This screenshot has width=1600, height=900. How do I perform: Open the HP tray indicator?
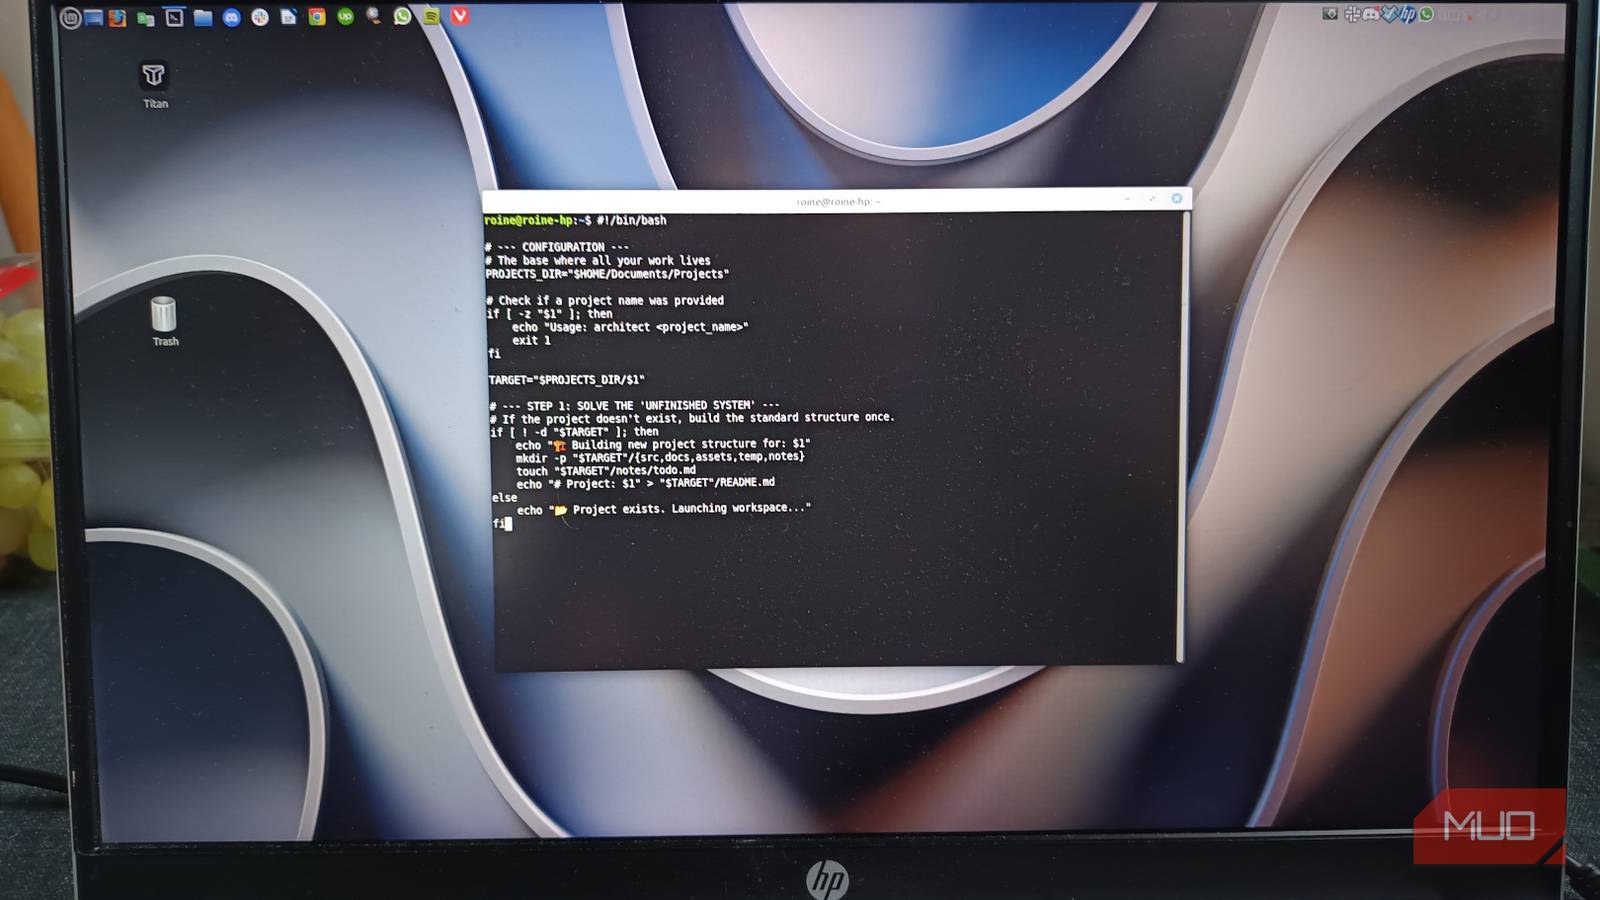1408,14
